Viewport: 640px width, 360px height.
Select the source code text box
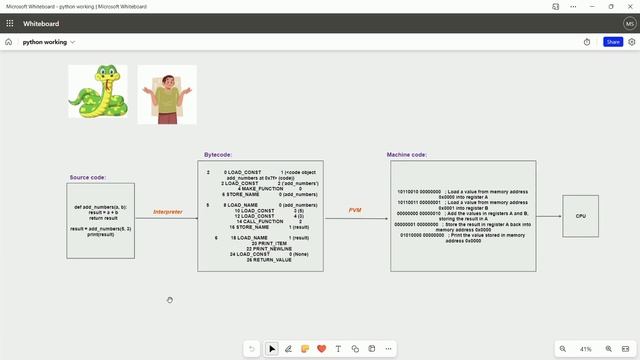[100, 221]
